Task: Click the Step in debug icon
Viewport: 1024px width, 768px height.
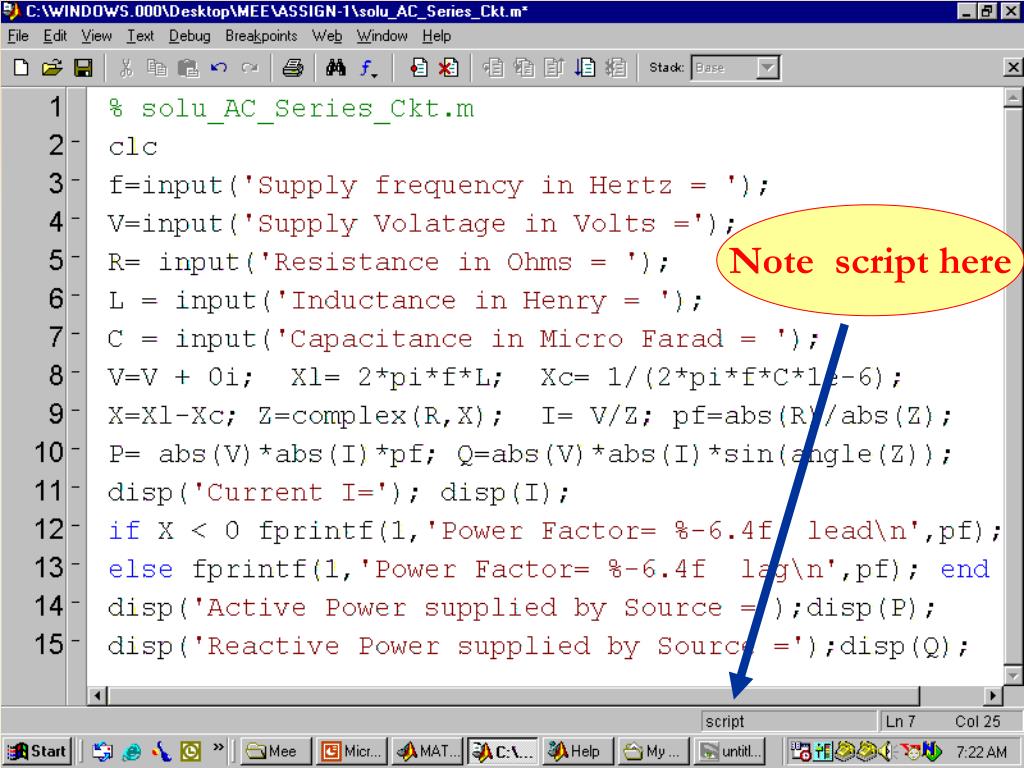Action: click(524, 67)
